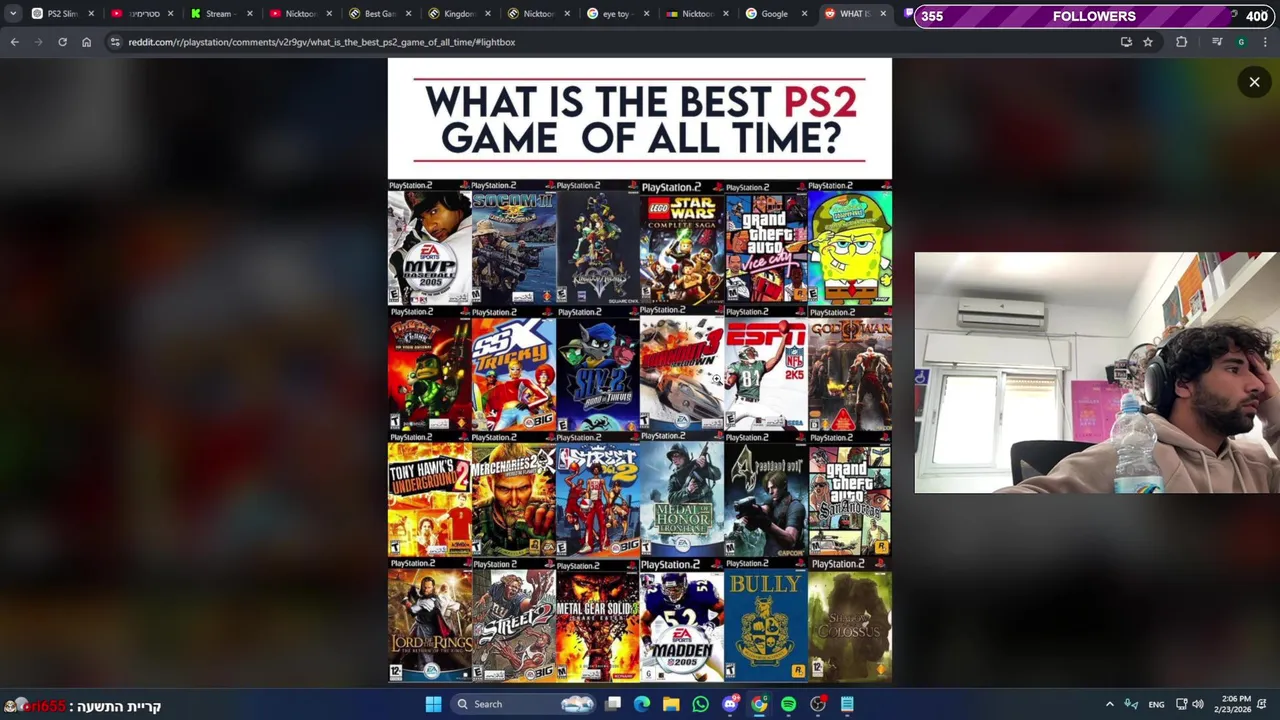
Task: Expand the tab search dropdown arrow
Action: [x=13, y=14]
